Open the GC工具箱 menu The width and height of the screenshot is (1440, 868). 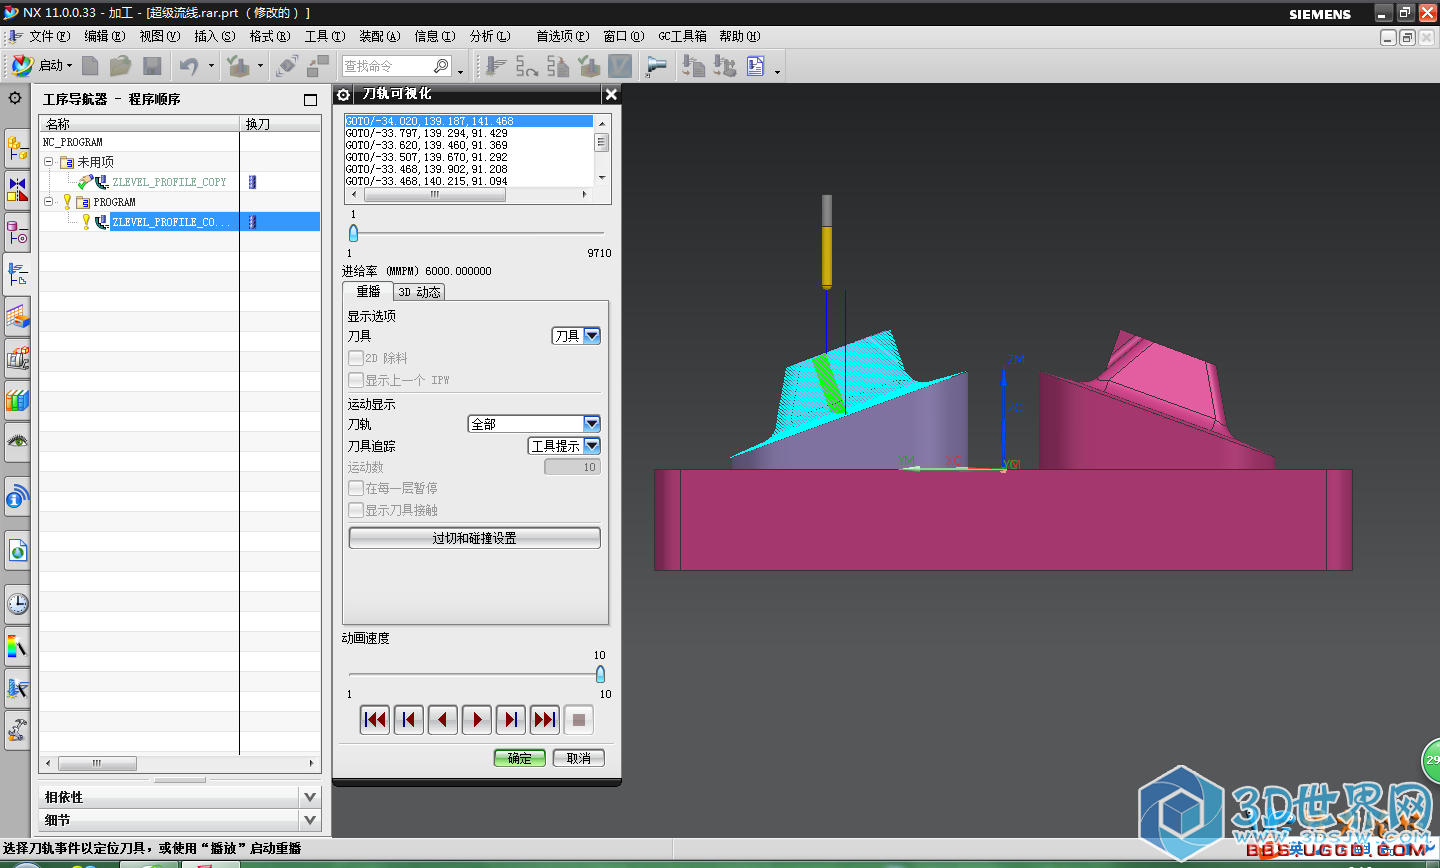tap(682, 36)
